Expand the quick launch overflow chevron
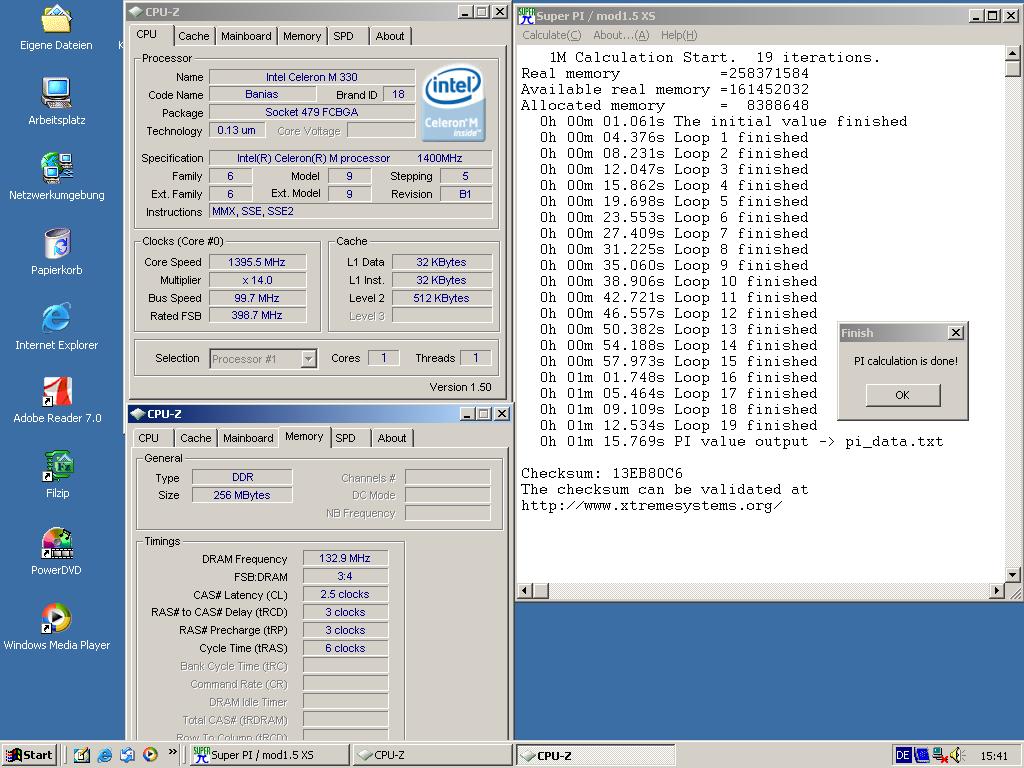 click(x=172, y=752)
